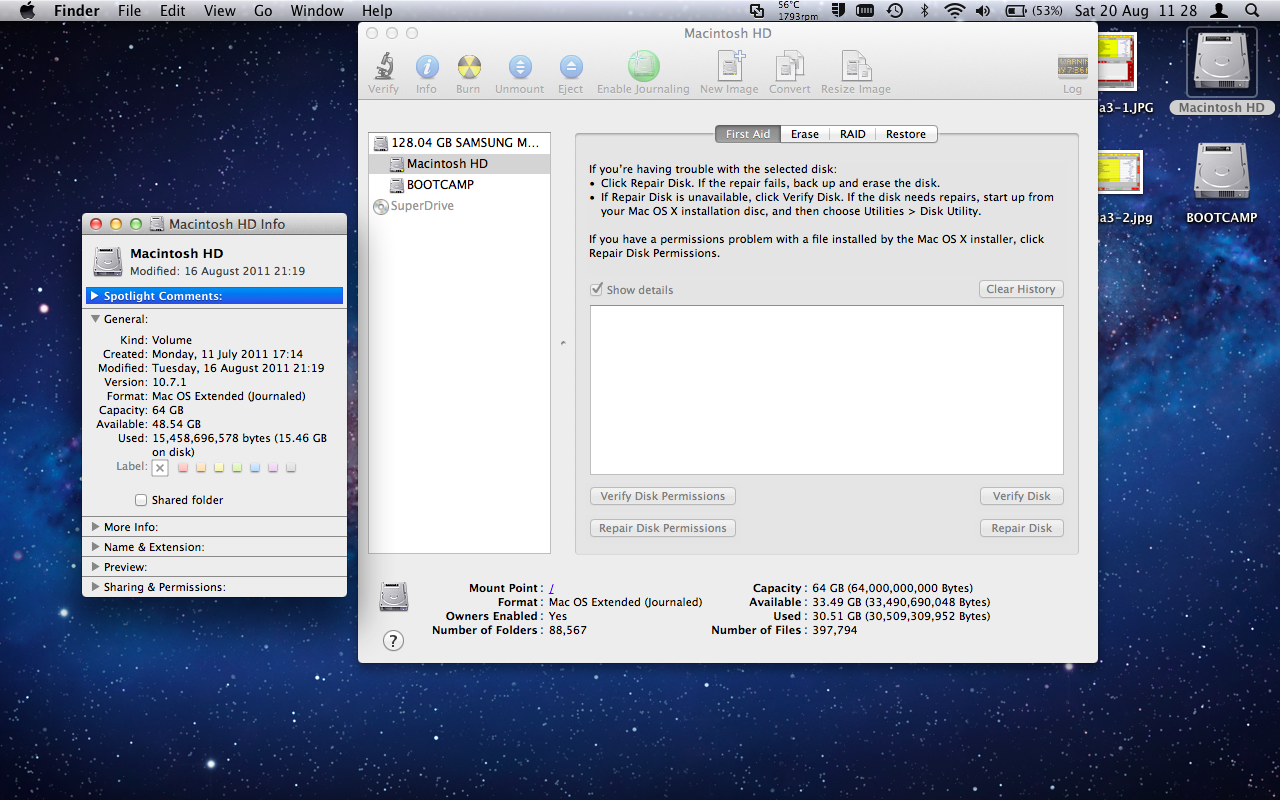Click the Verify microscope toolbar icon
This screenshot has height=800, width=1280.
tap(383, 67)
